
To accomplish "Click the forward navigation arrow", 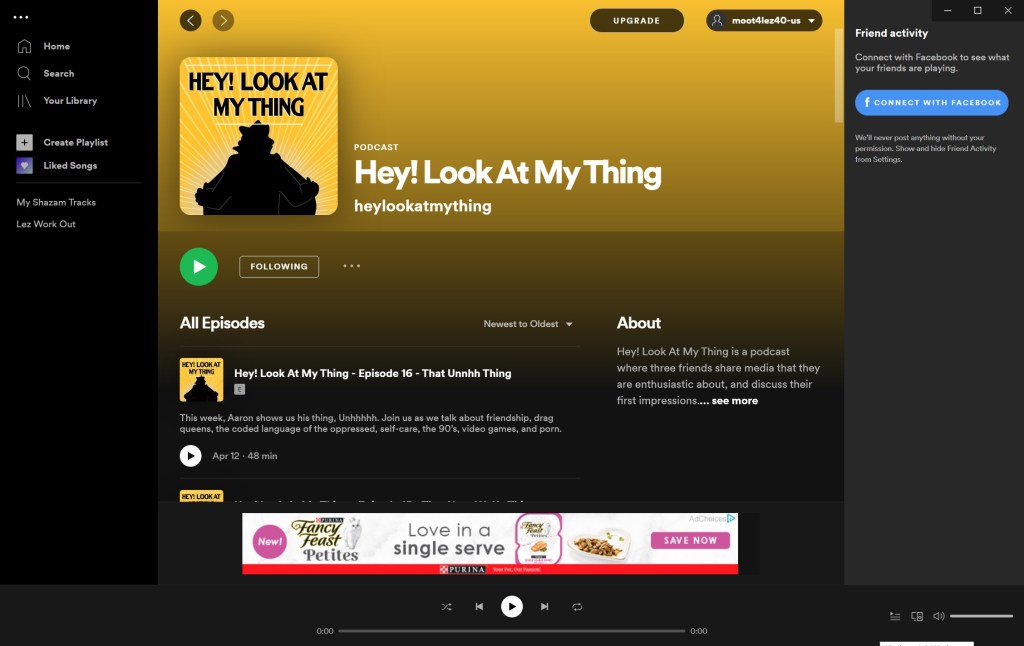I will click(223, 20).
